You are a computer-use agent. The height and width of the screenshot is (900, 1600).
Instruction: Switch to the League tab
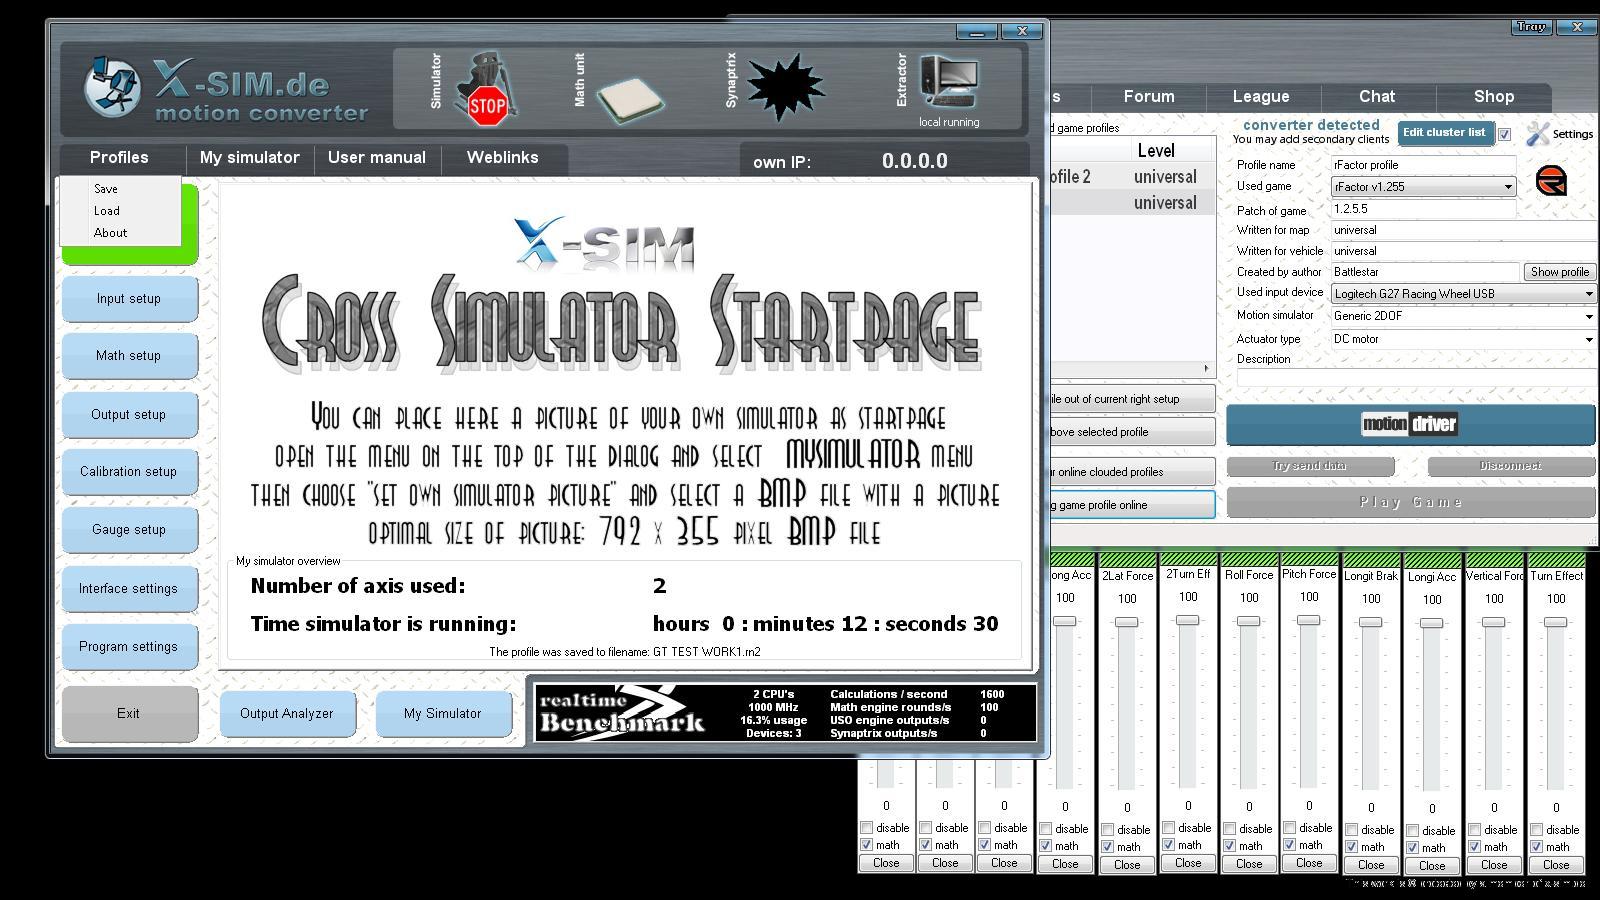coord(1261,97)
